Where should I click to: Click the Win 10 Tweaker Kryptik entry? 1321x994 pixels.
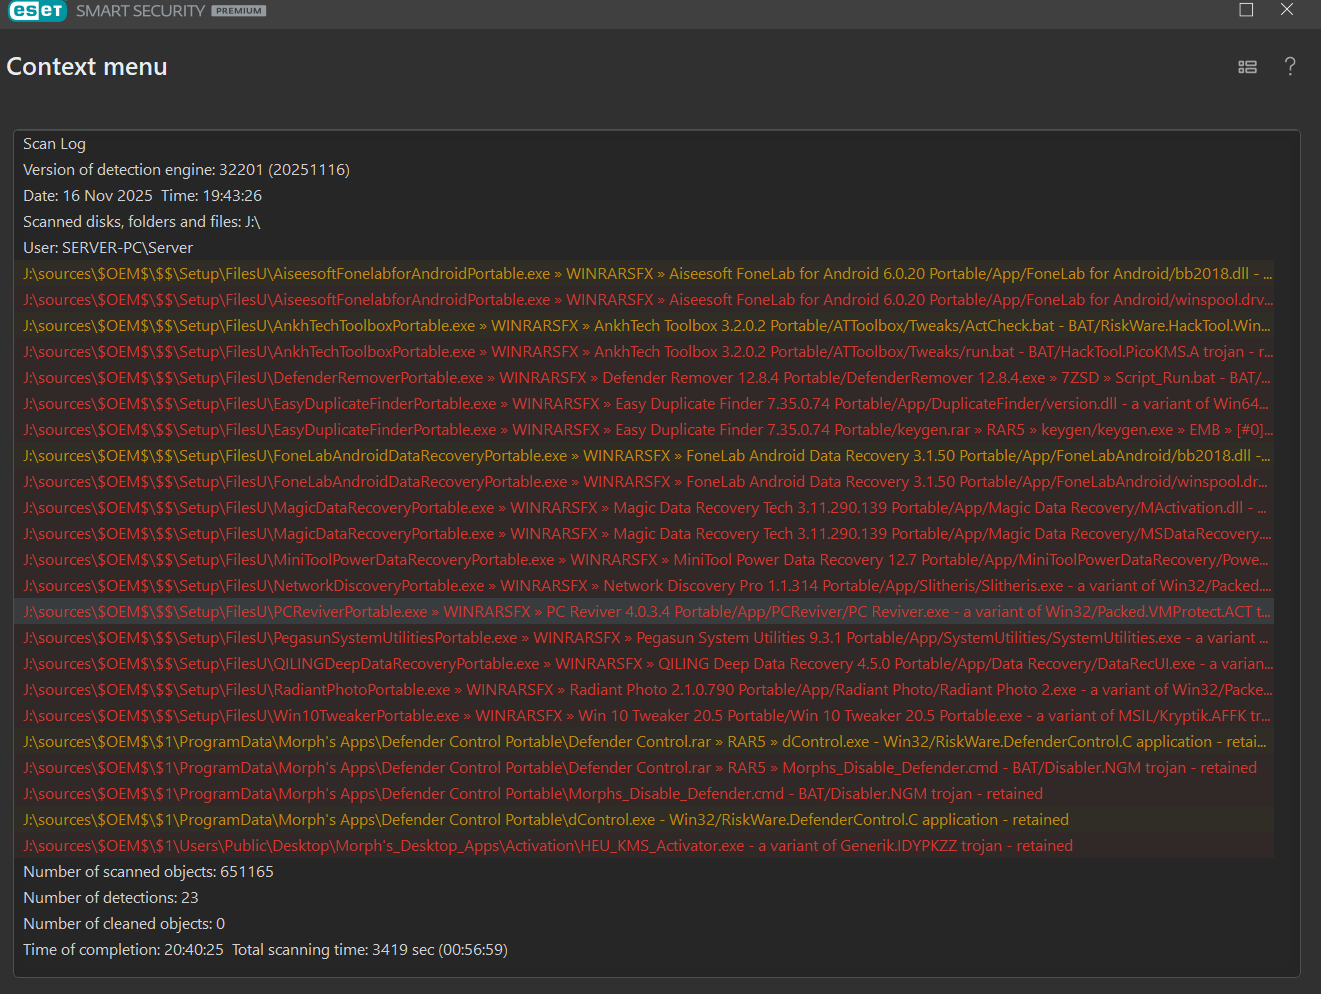[x=647, y=716]
